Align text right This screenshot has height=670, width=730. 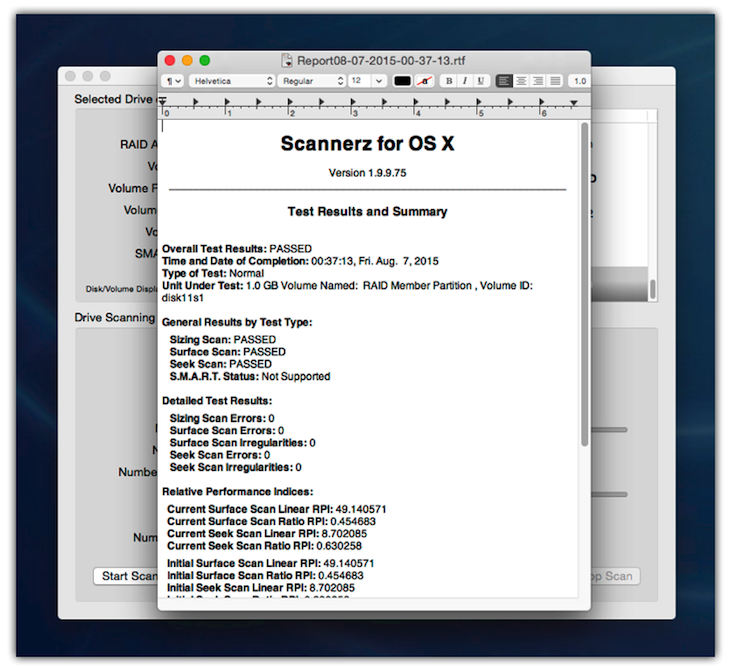pyautogui.click(x=538, y=81)
